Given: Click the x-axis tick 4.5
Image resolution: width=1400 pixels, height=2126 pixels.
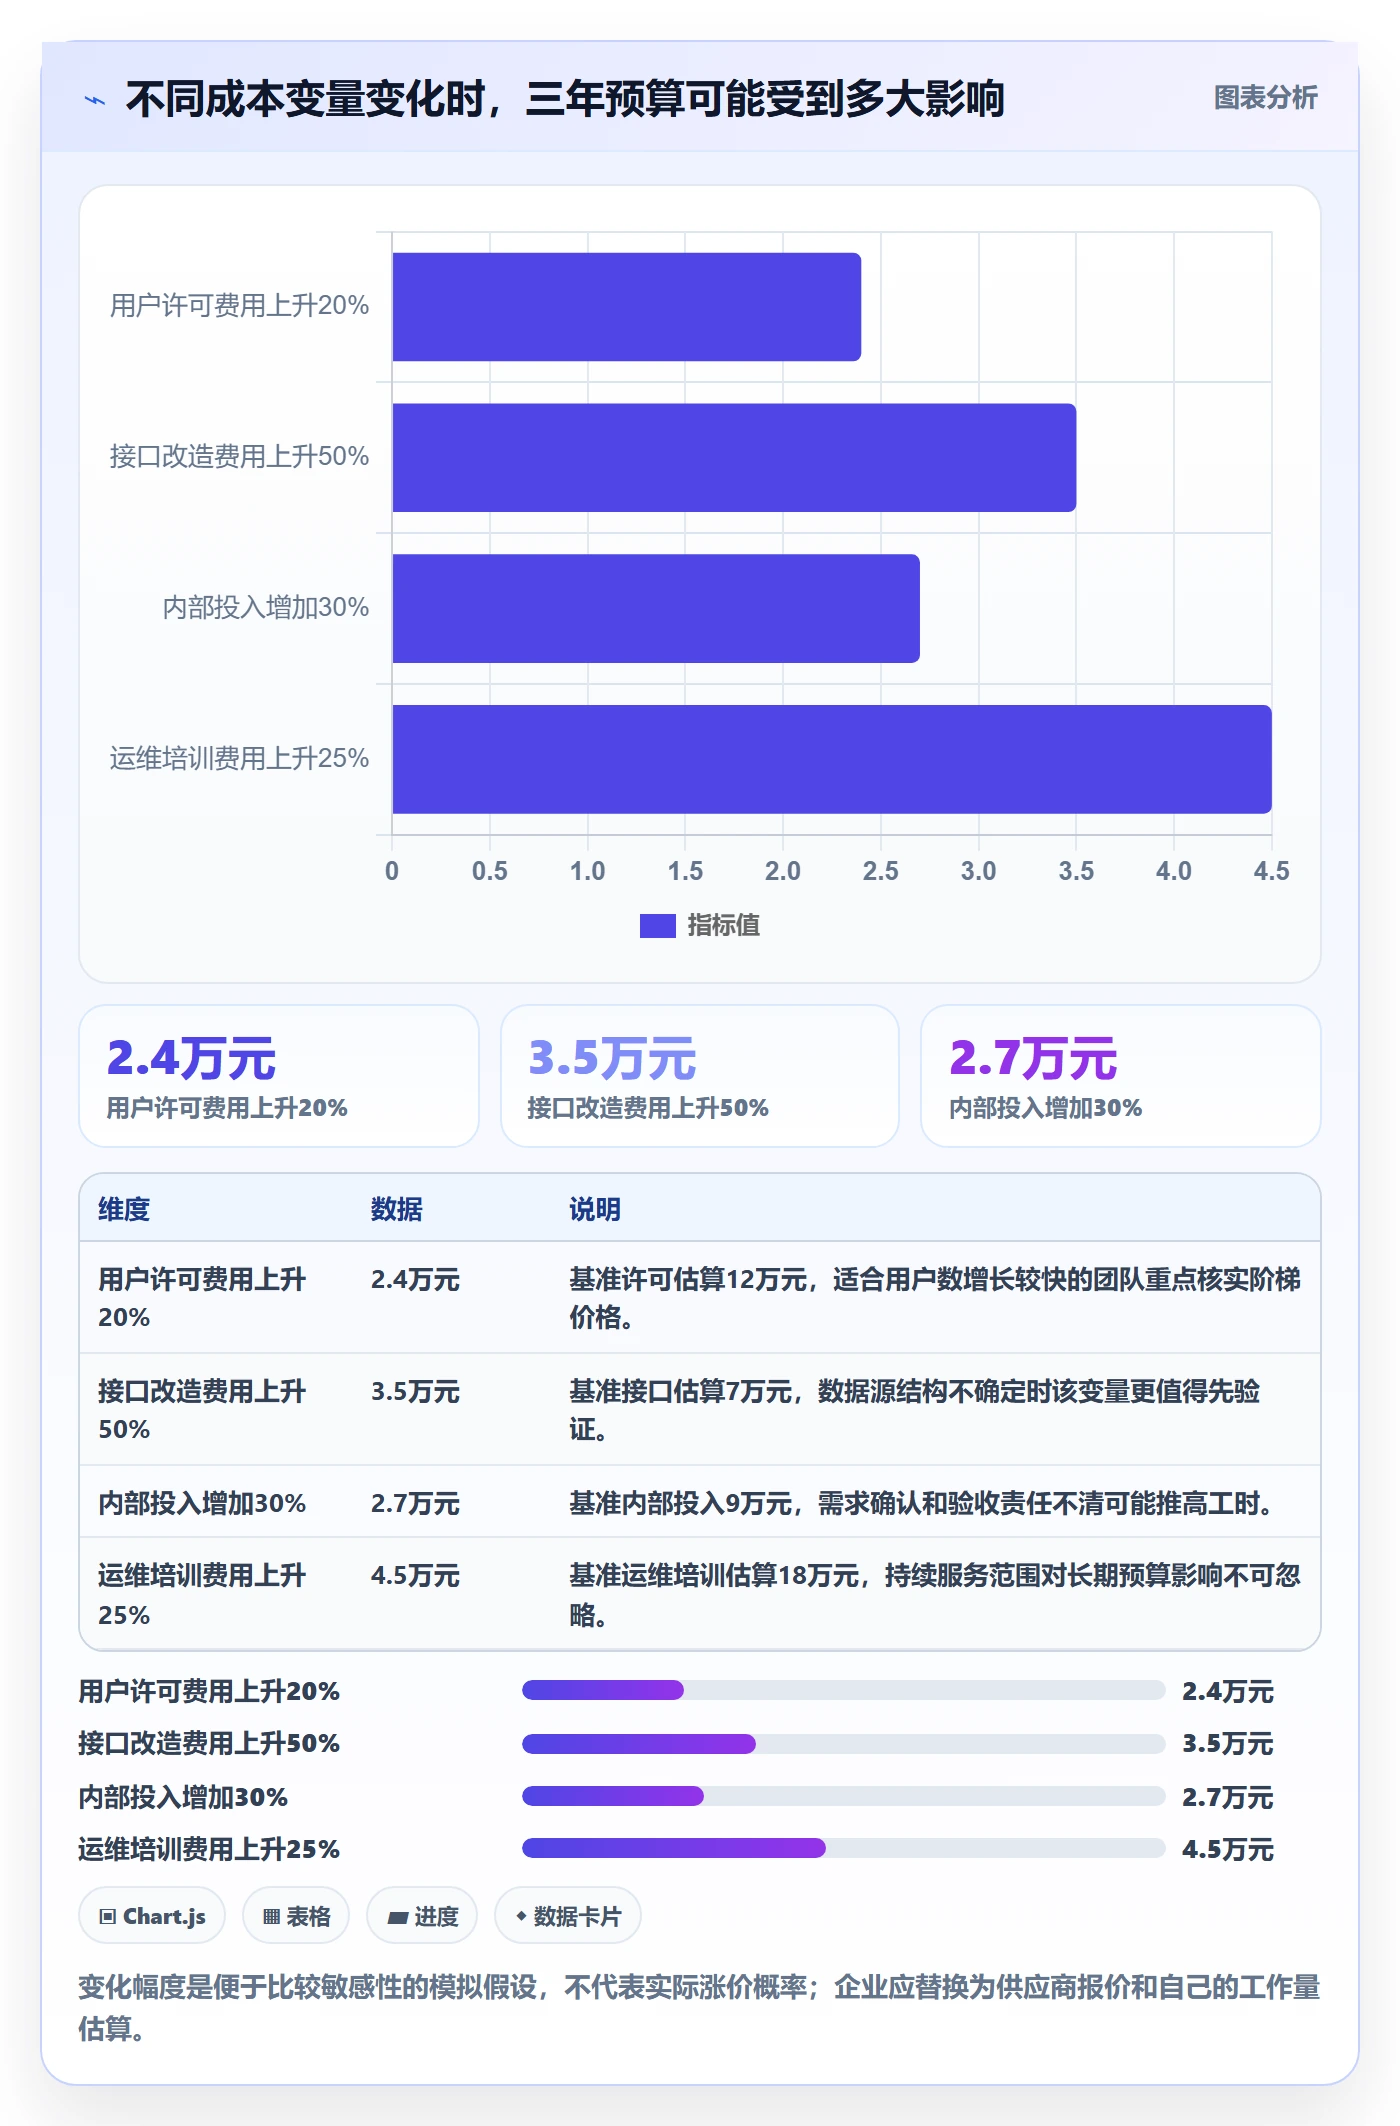Looking at the screenshot, I should point(1271,870).
